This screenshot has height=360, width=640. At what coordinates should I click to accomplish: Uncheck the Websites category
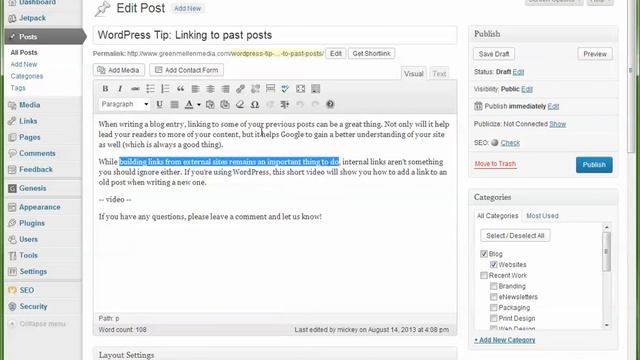coord(493,264)
